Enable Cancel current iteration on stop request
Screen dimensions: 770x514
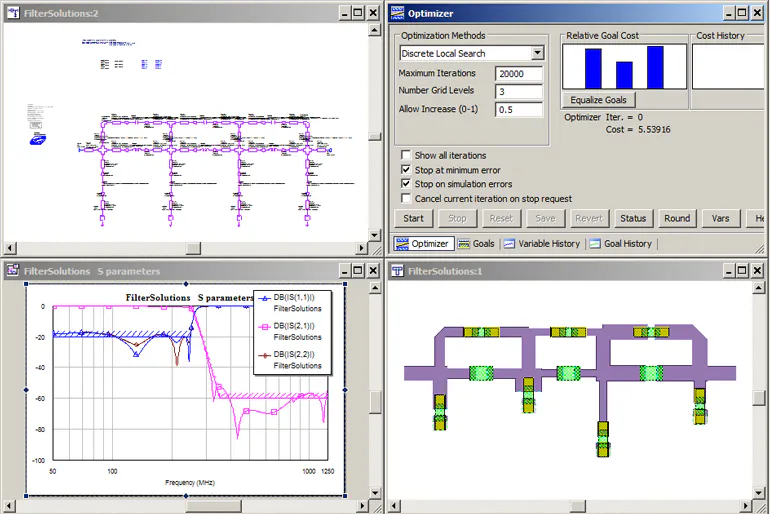click(406, 198)
